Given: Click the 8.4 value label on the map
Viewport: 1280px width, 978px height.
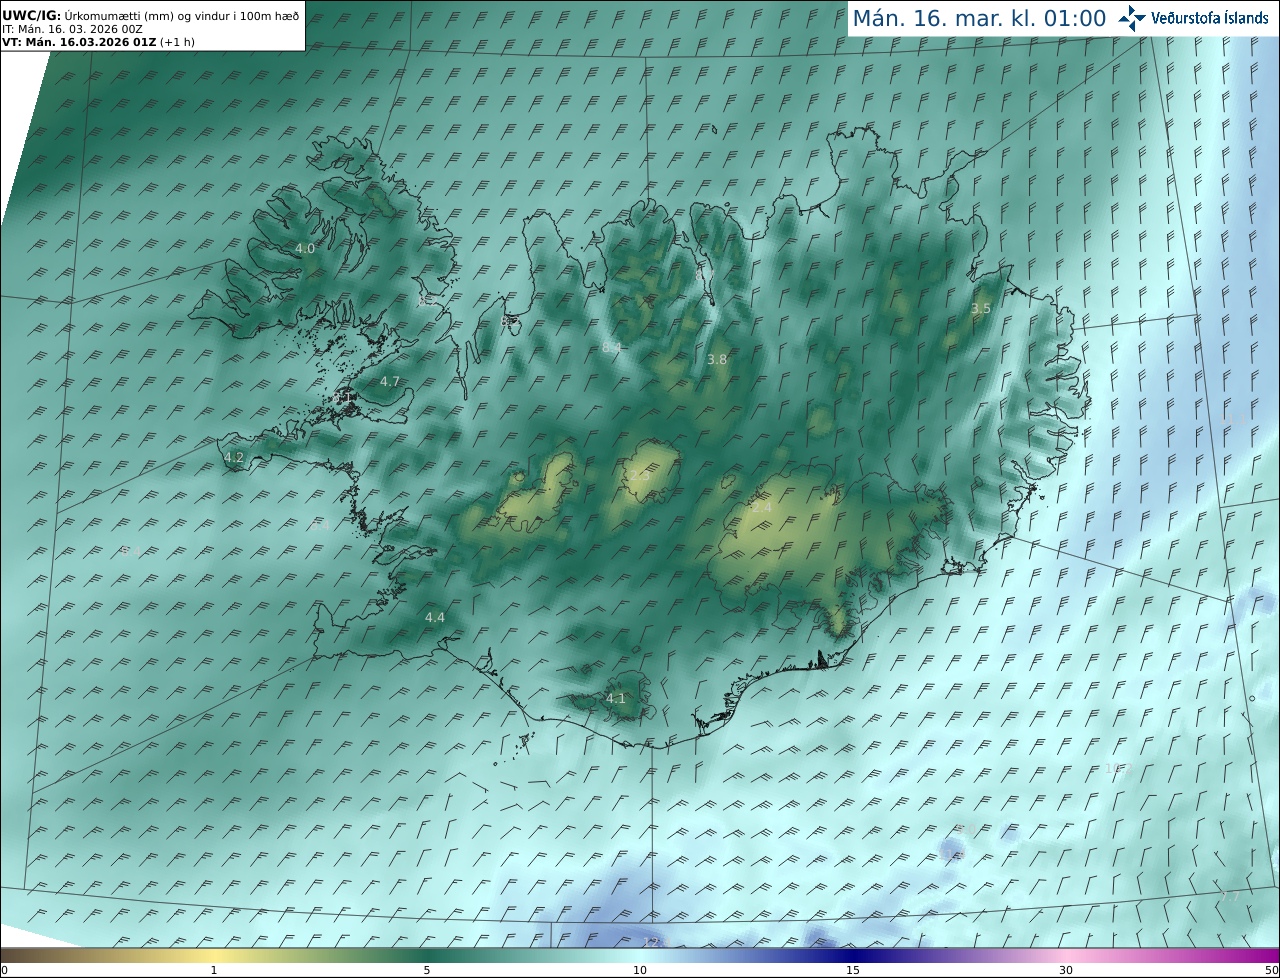Looking at the screenshot, I should pos(612,347).
